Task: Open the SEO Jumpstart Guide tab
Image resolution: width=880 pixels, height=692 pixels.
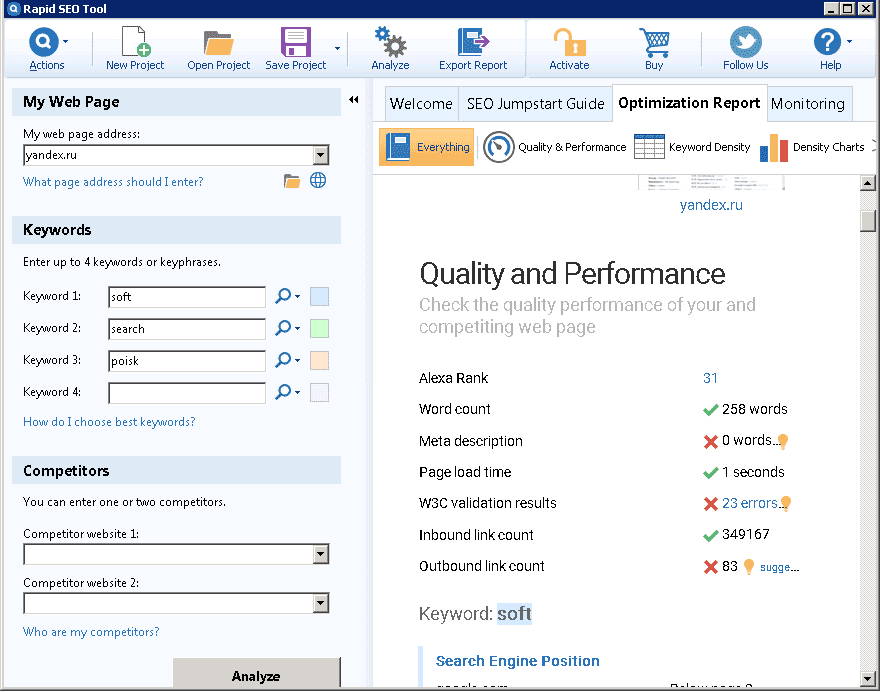Action: pos(535,103)
